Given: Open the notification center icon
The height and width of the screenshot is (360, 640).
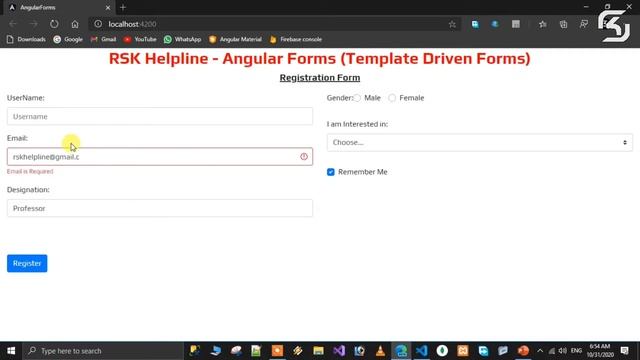Looking at the screenshot, I should 624,351.
